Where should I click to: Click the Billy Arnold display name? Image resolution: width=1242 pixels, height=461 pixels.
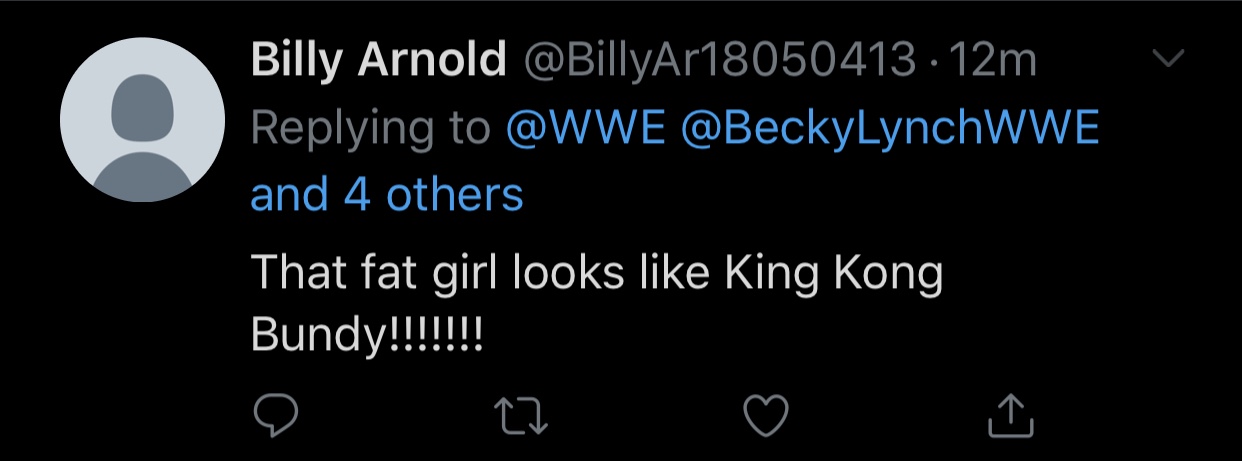[378, 62]
